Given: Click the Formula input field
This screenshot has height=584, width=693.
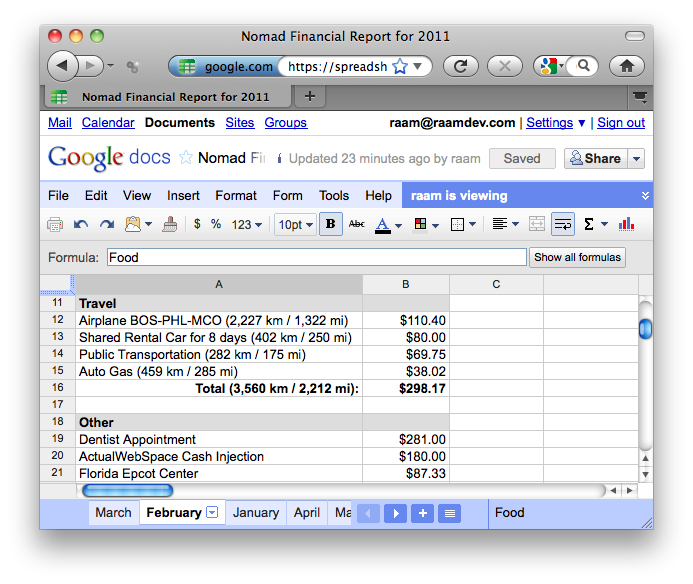Looking at the screenshot, I should (316, 257).
